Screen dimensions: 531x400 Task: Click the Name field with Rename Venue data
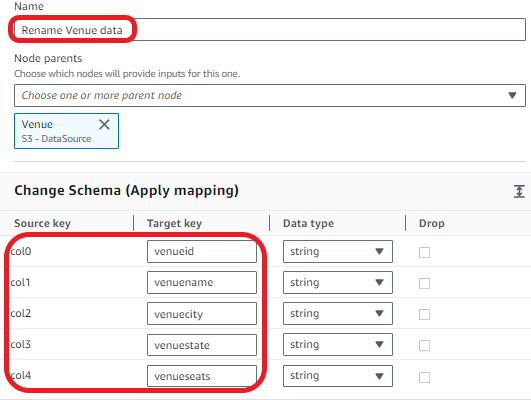(270, 30)
